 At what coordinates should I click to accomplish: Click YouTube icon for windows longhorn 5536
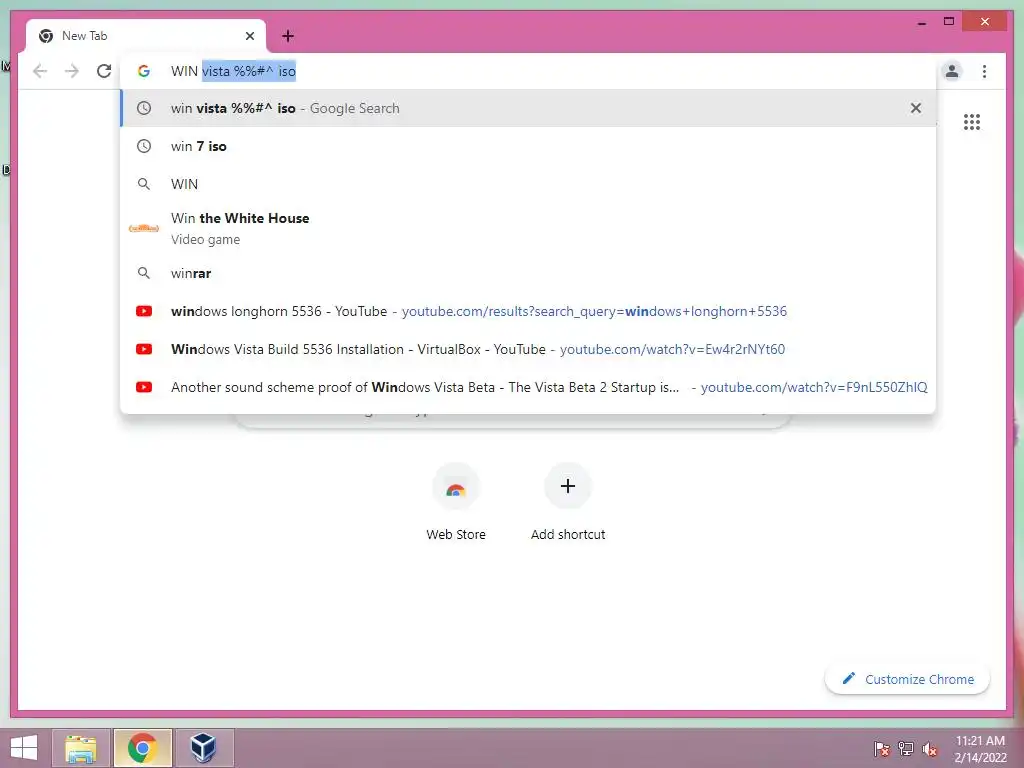point(144,311)
